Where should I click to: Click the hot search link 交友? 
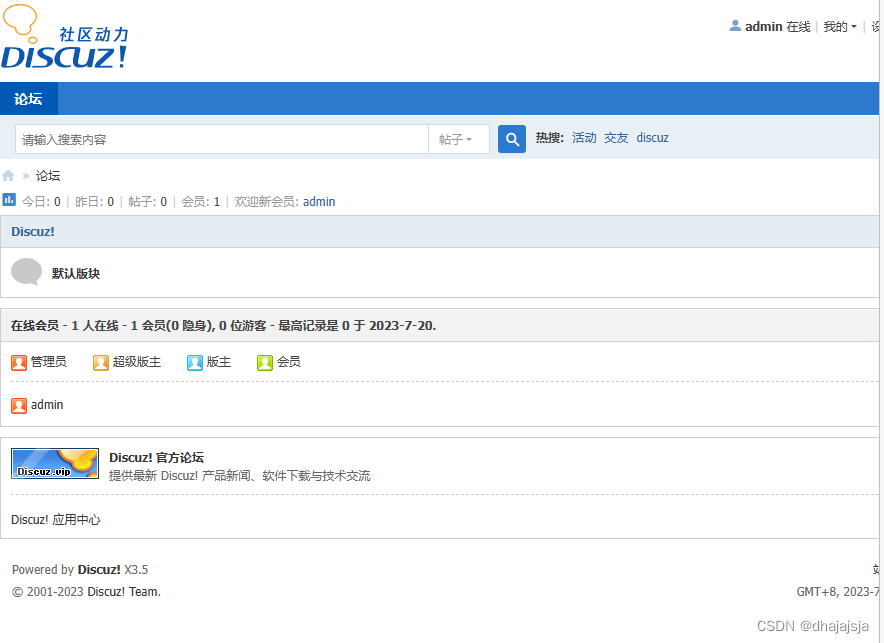click(x=616, y=138)
